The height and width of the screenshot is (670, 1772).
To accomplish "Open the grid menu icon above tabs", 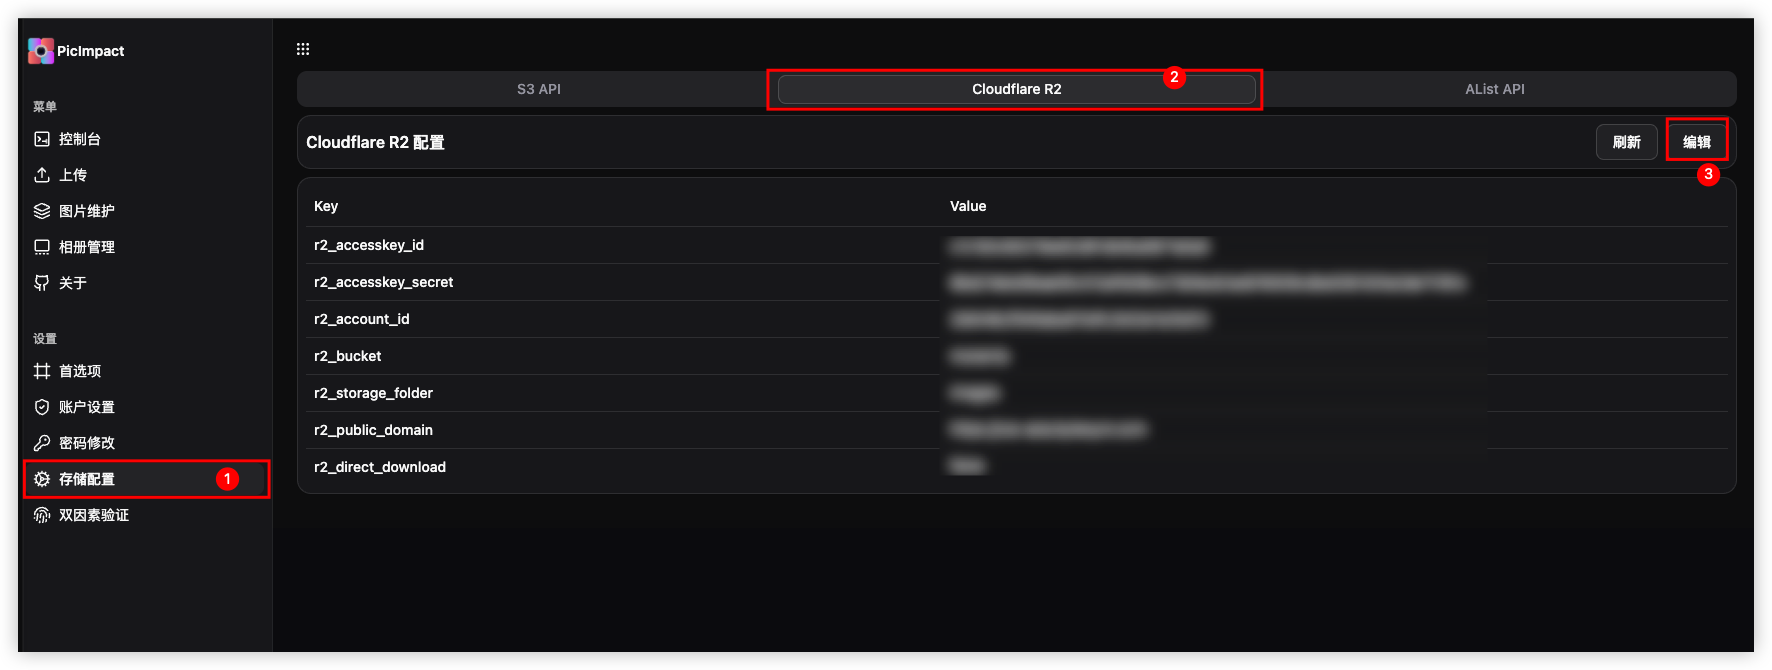I will tap(303, 49).
